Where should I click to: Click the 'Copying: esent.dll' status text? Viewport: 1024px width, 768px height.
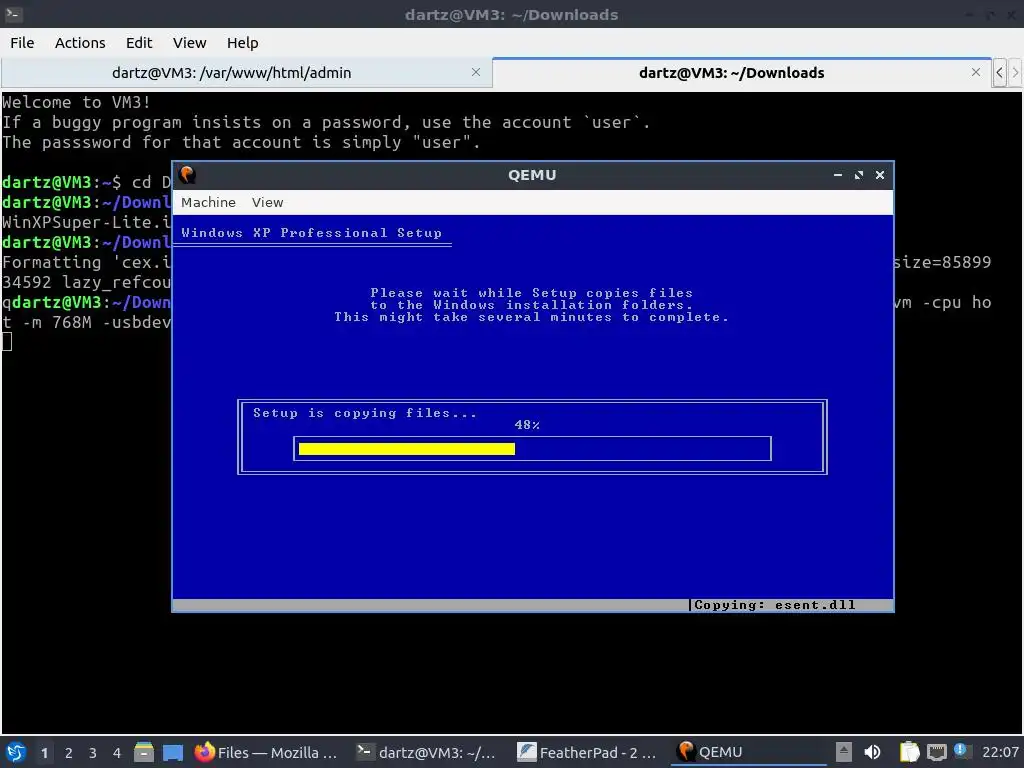pyautogui.click(x=775, y=605)
